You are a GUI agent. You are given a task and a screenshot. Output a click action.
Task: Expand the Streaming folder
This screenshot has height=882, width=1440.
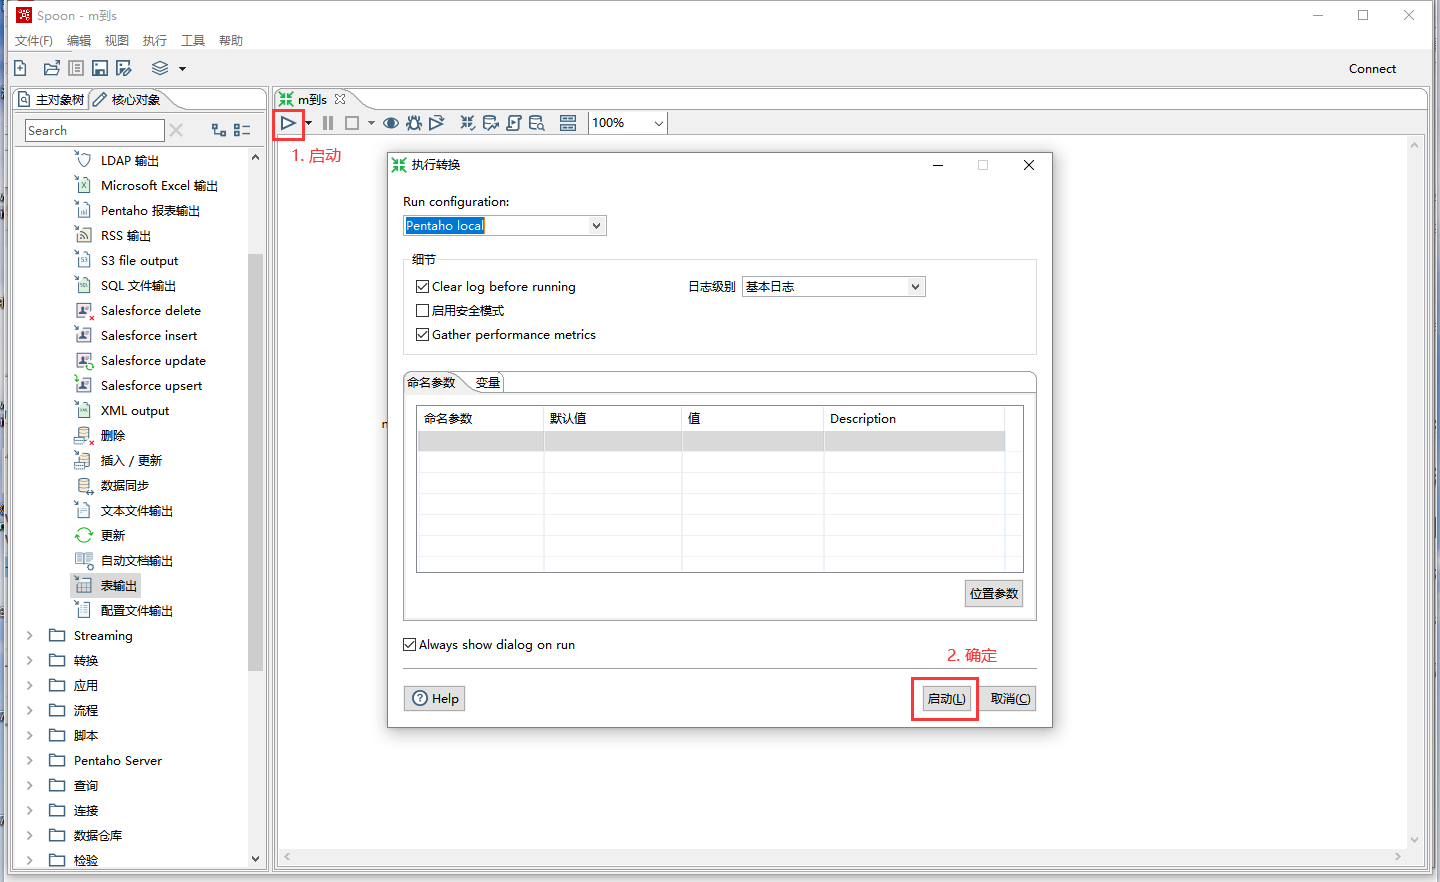click(x=30, y=635)
